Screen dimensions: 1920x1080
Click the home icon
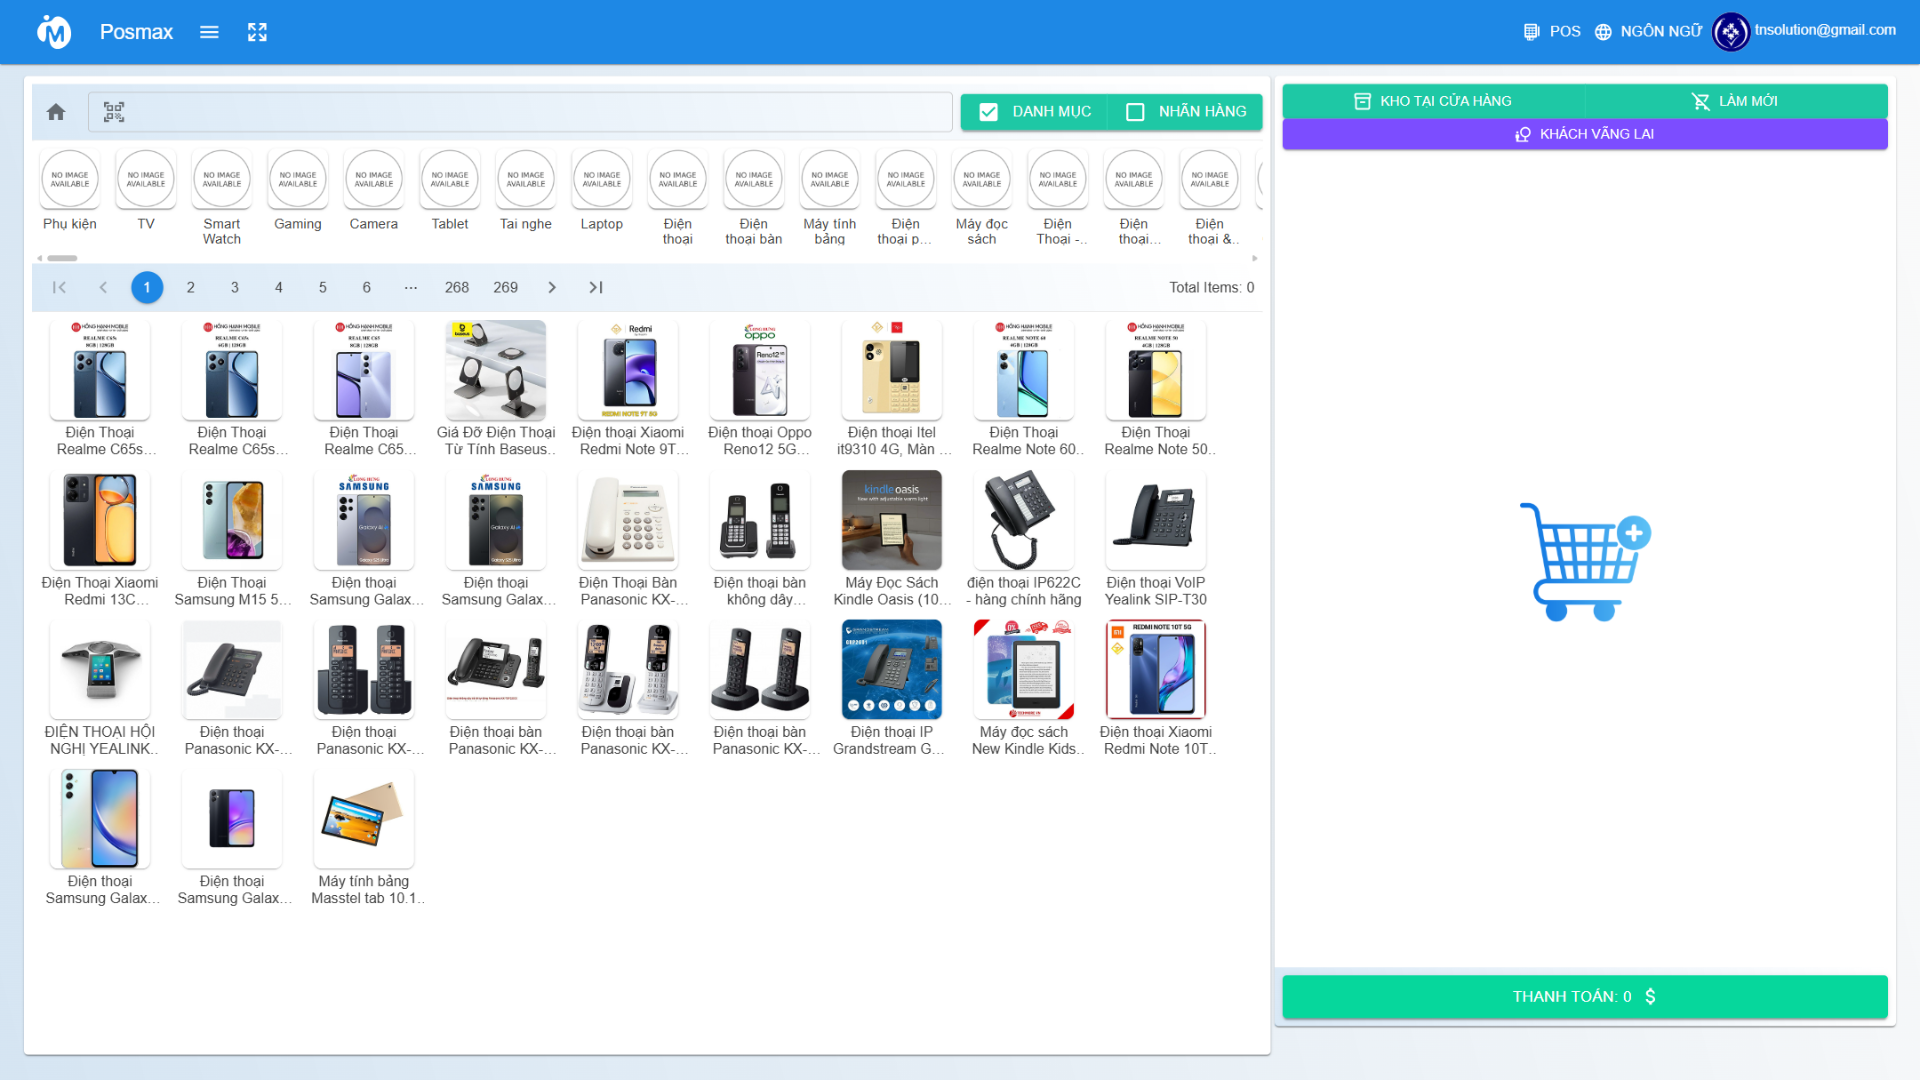[x=56, y=112]
